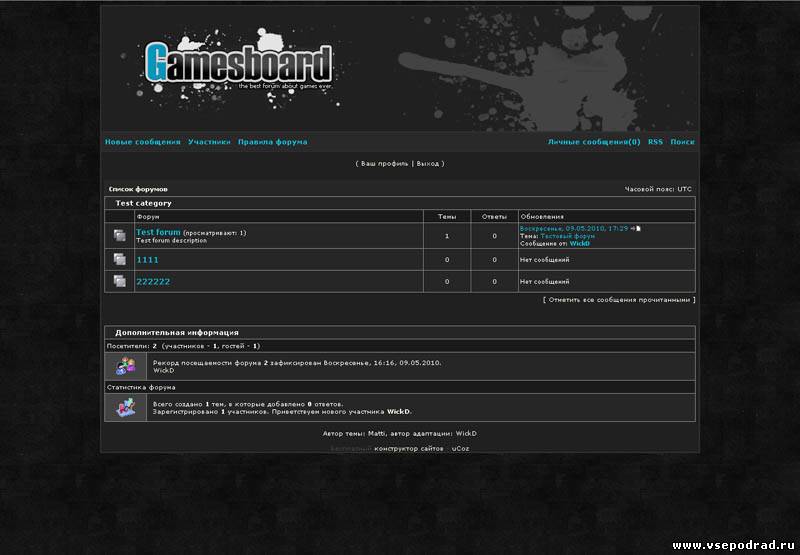Open the 1111 forum link
This screenshot has height=555, width=800.
tap(147, 260)
